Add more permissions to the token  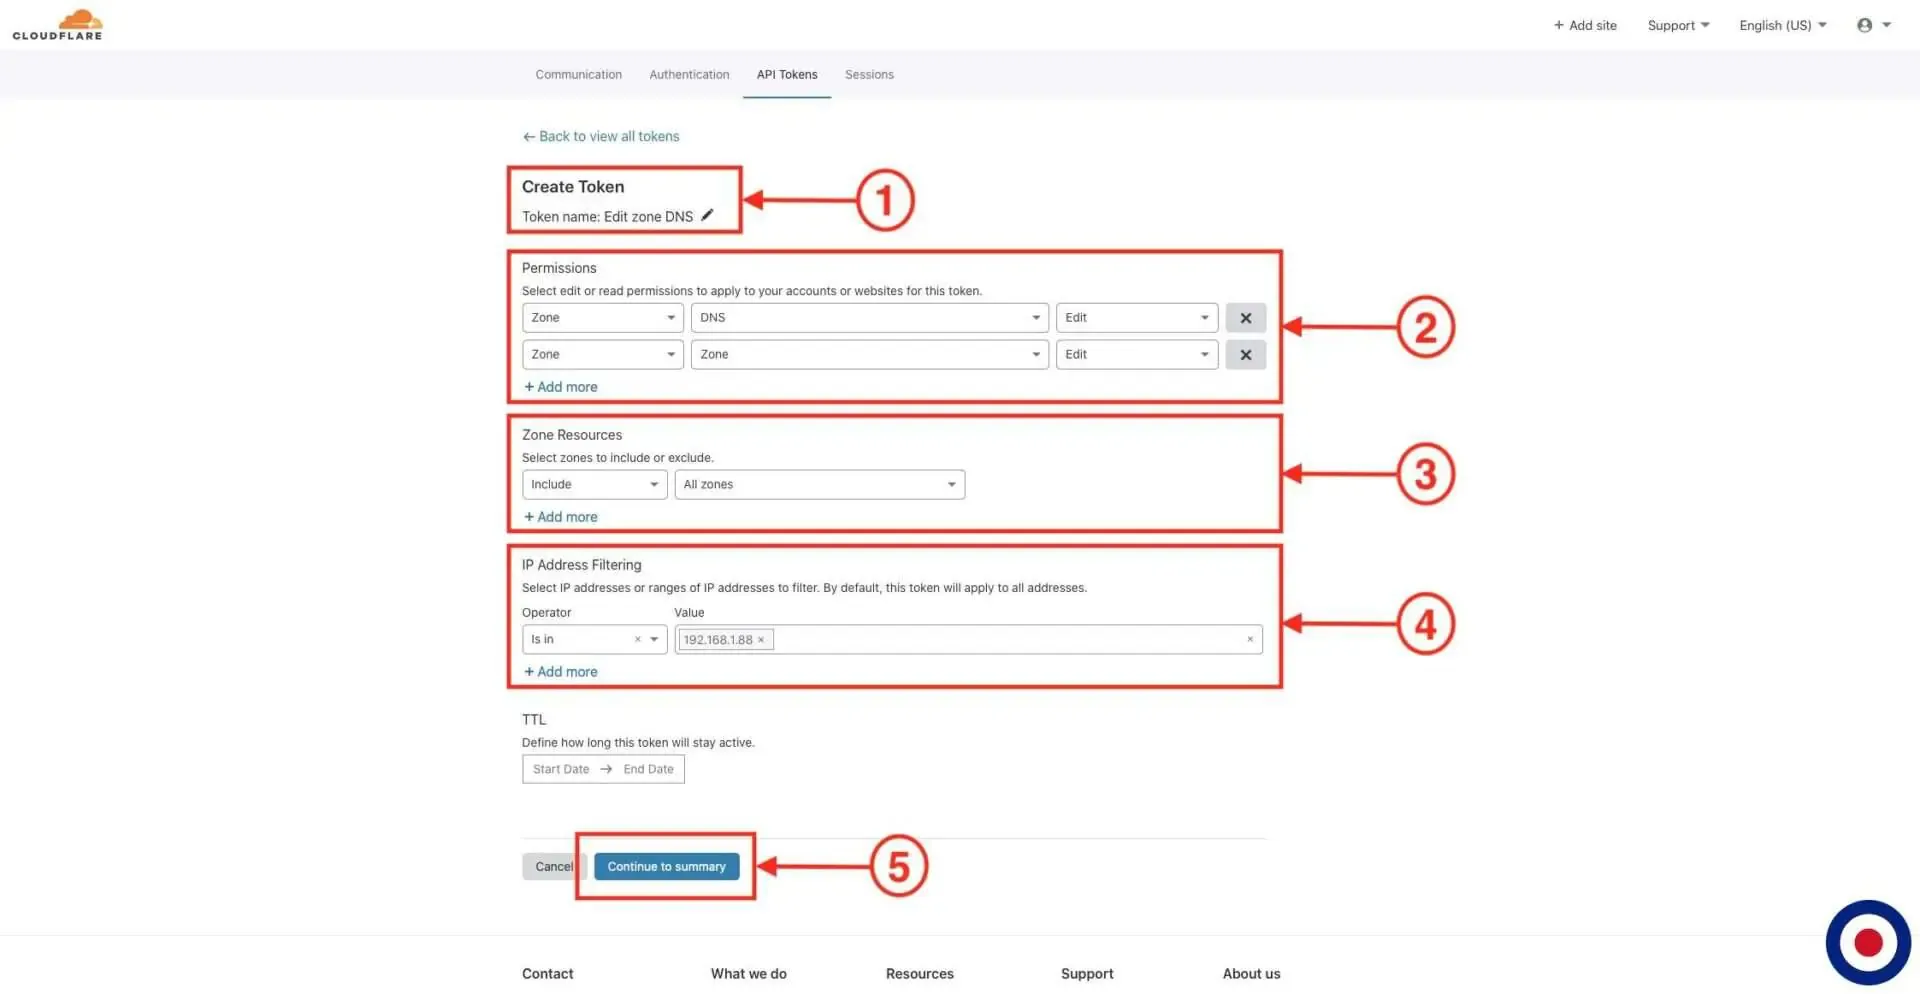[561, 387]
